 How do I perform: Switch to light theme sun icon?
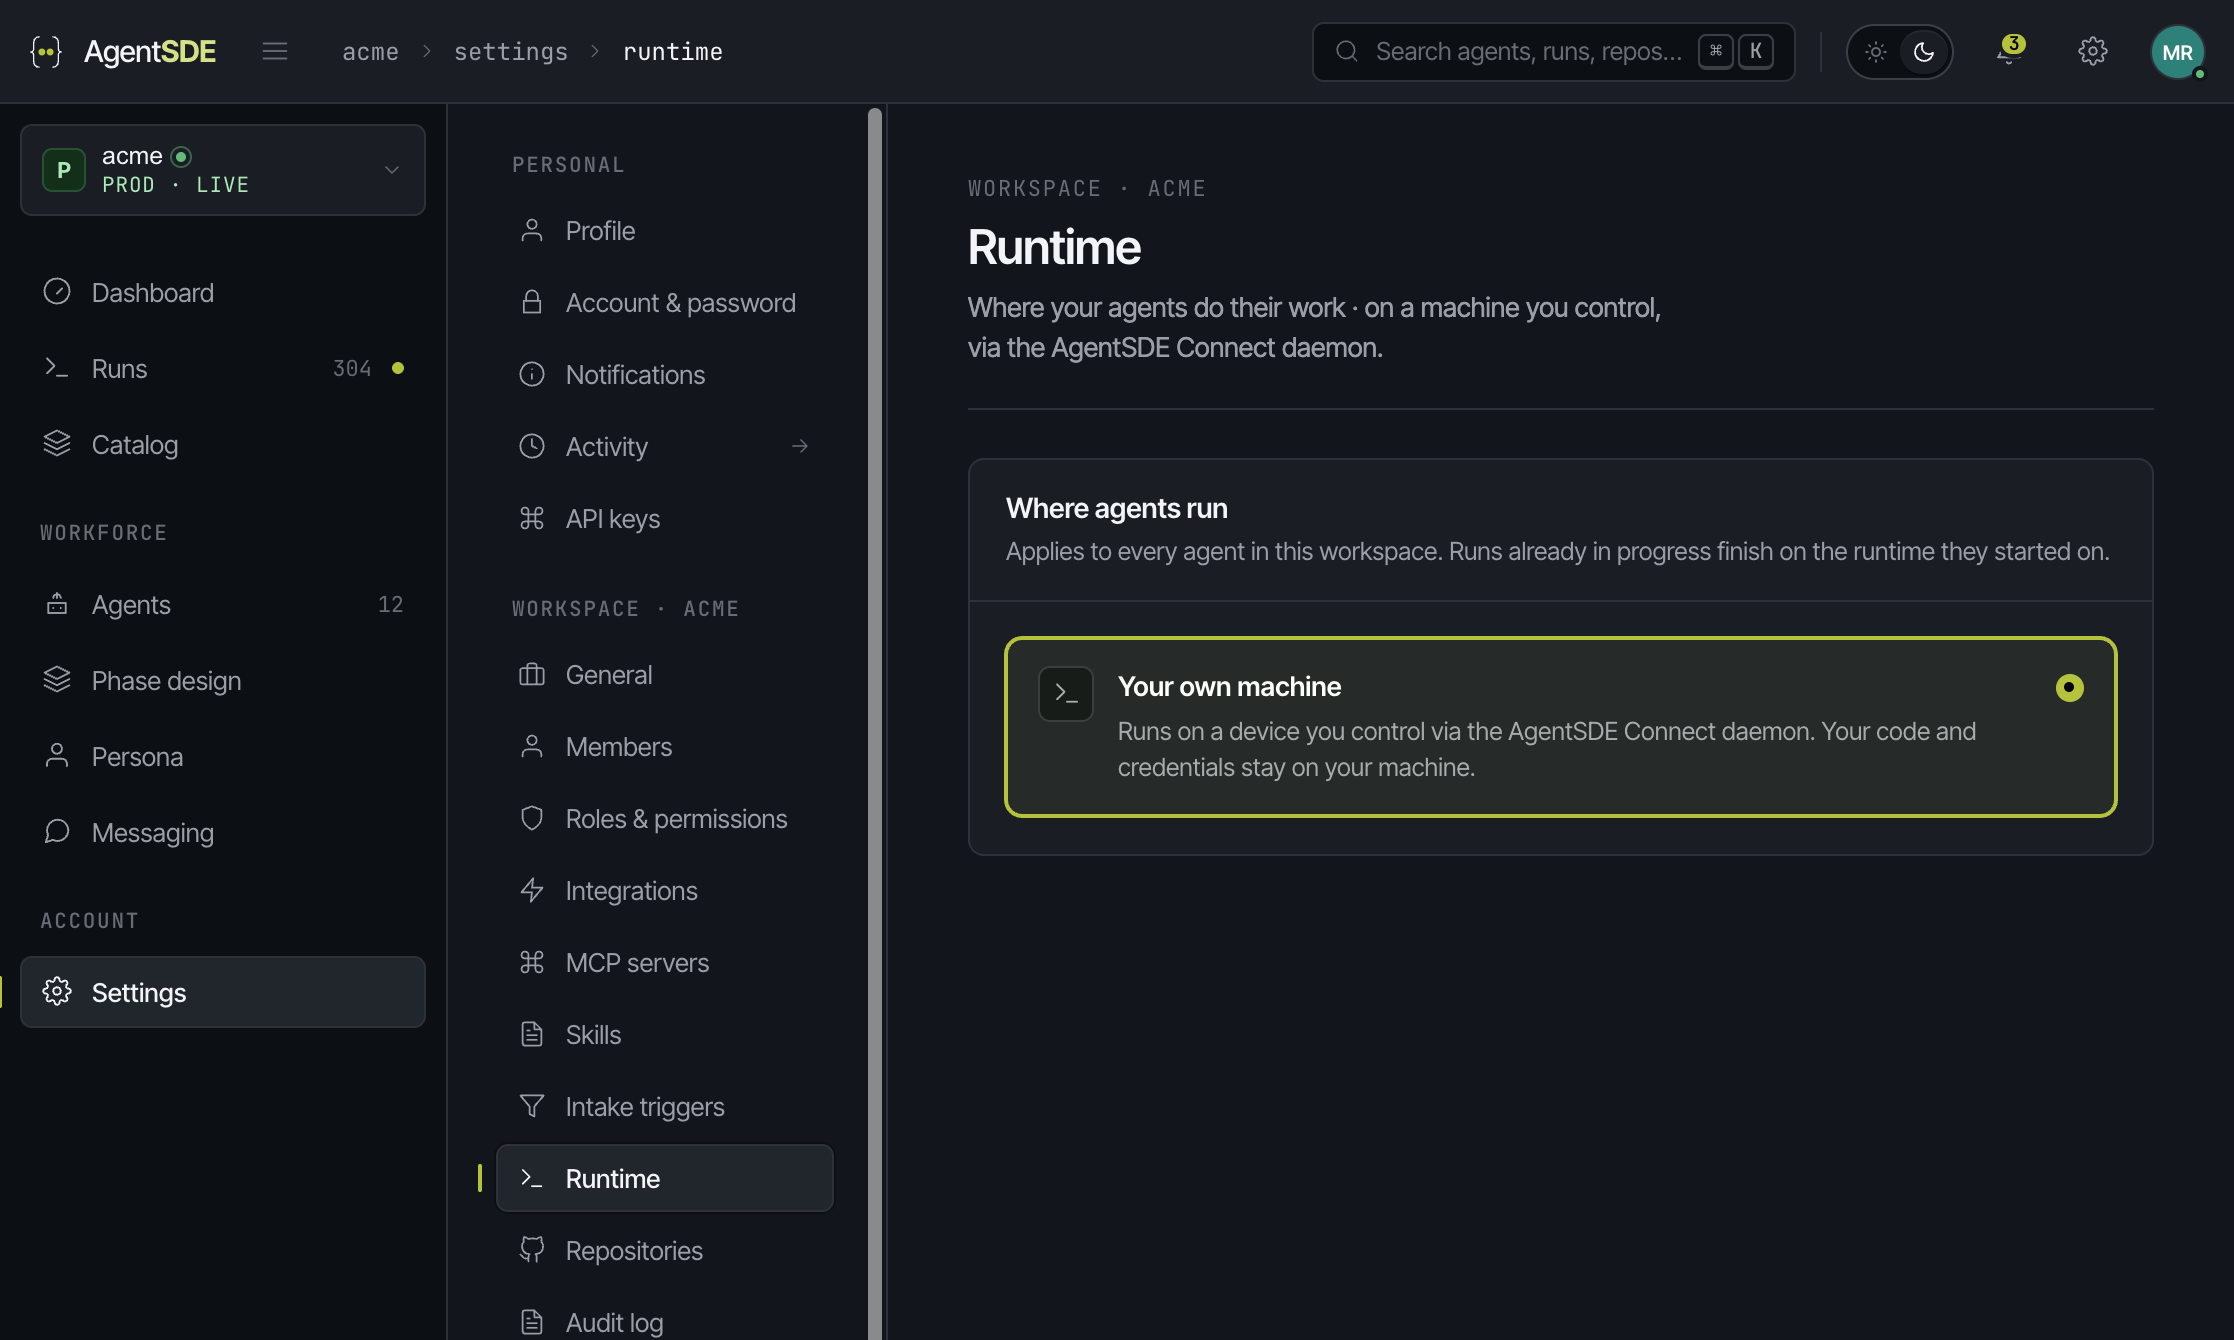(1876, 52)
